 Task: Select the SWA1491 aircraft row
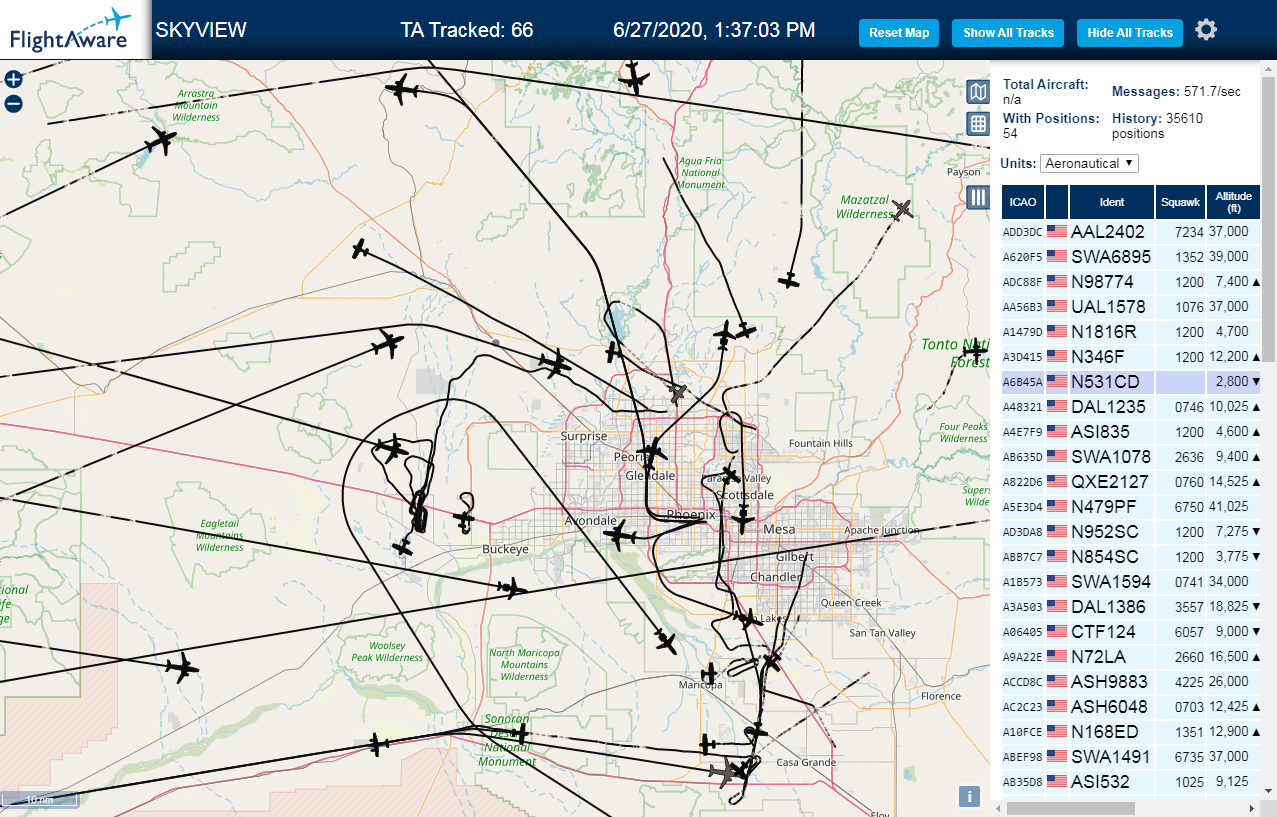1132,757
